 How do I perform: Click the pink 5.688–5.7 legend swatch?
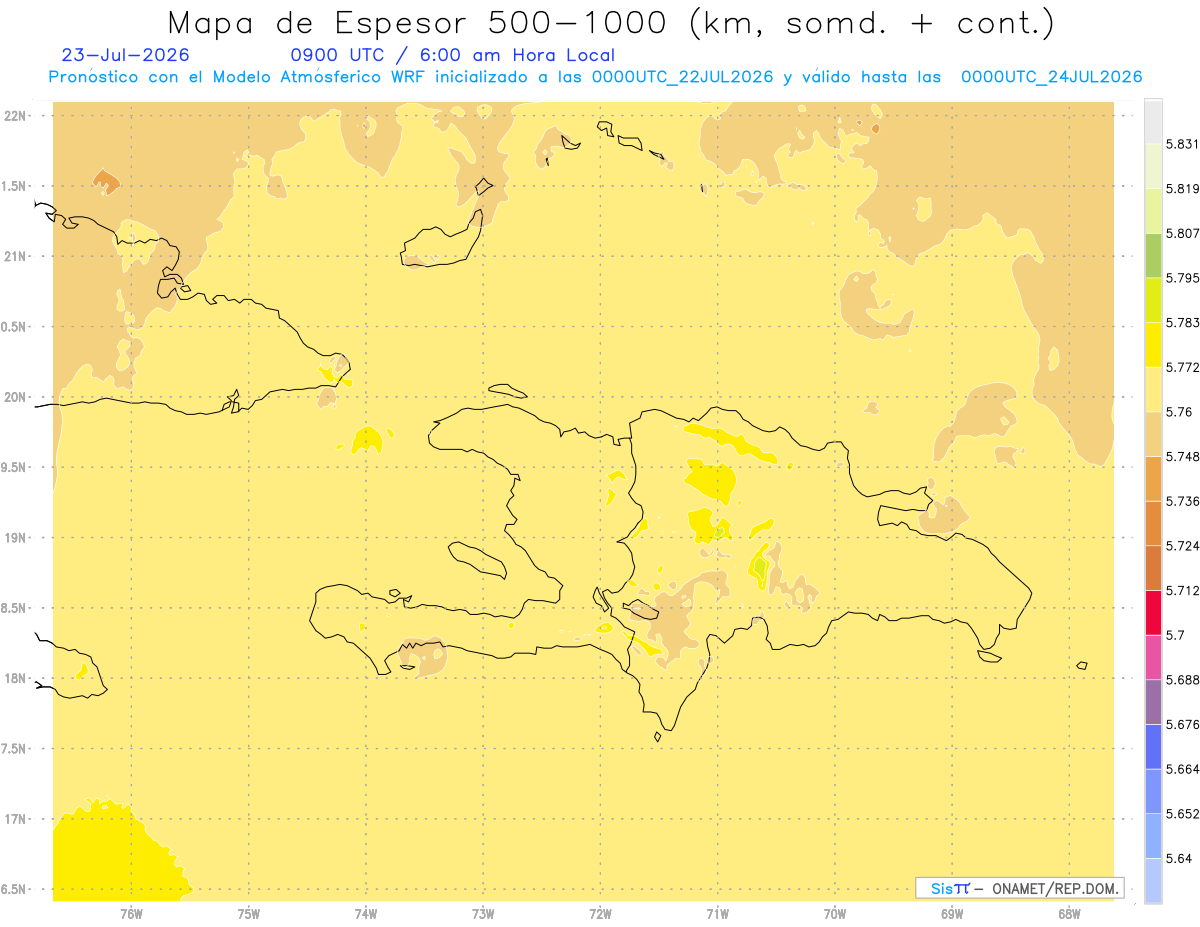1153,657
